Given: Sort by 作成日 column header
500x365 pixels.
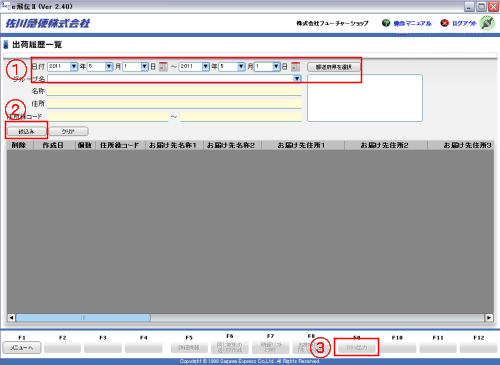Looking at the screenshot, I should coord(53,145).
